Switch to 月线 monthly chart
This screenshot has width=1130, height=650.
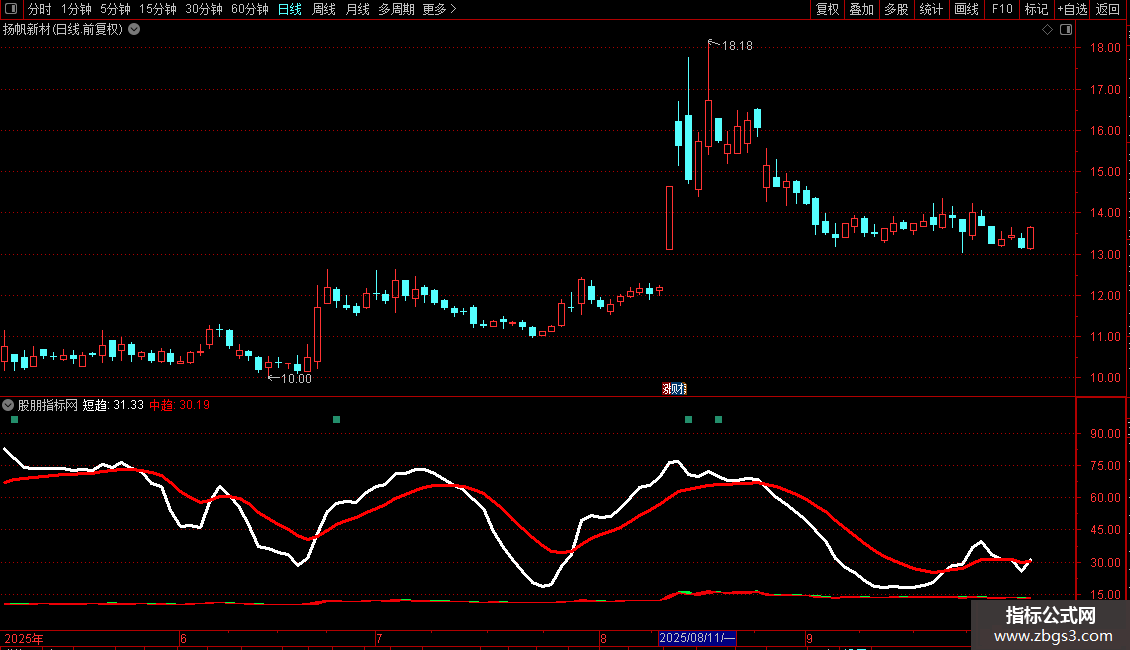tap(357, 9)
